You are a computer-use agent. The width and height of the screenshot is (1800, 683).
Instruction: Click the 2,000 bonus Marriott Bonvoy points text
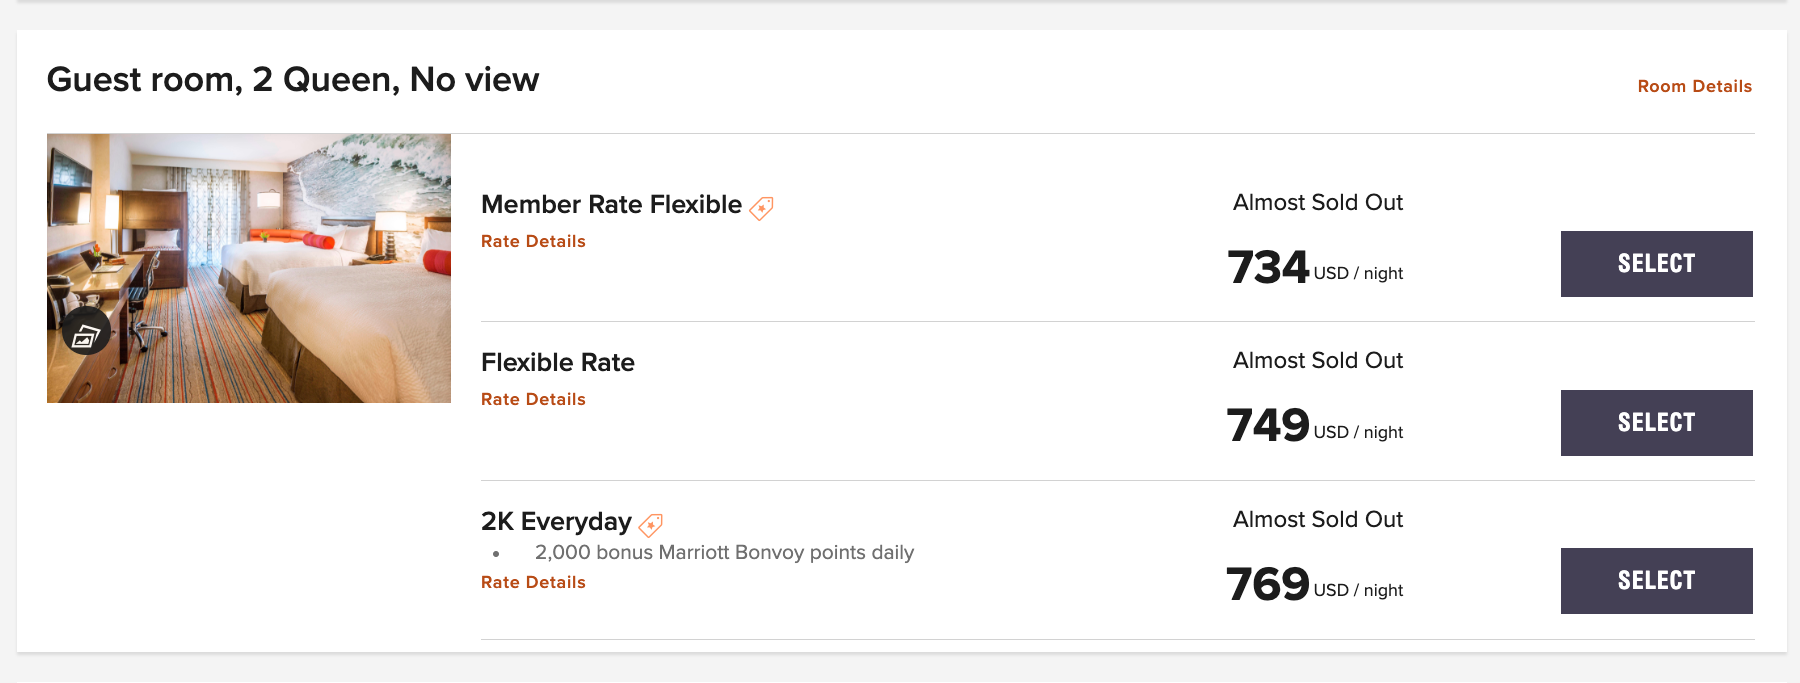[724, 552]
